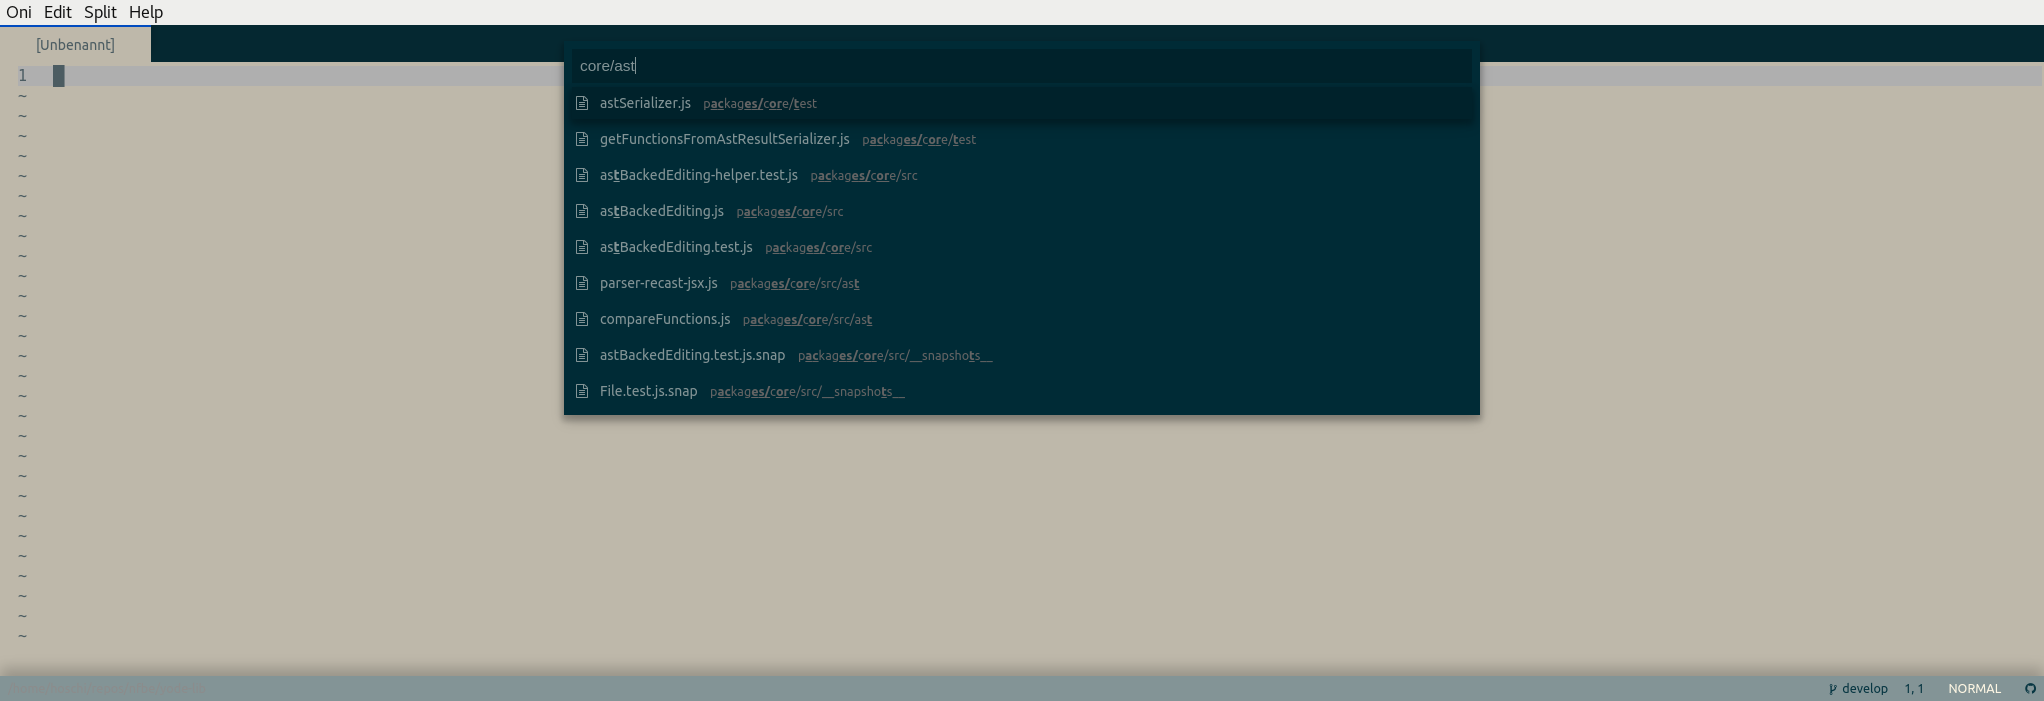2044x701 pixels.
Task: Click file icon beside astBackedEditing-helper.test.js
Action: (x=582, y=175)
